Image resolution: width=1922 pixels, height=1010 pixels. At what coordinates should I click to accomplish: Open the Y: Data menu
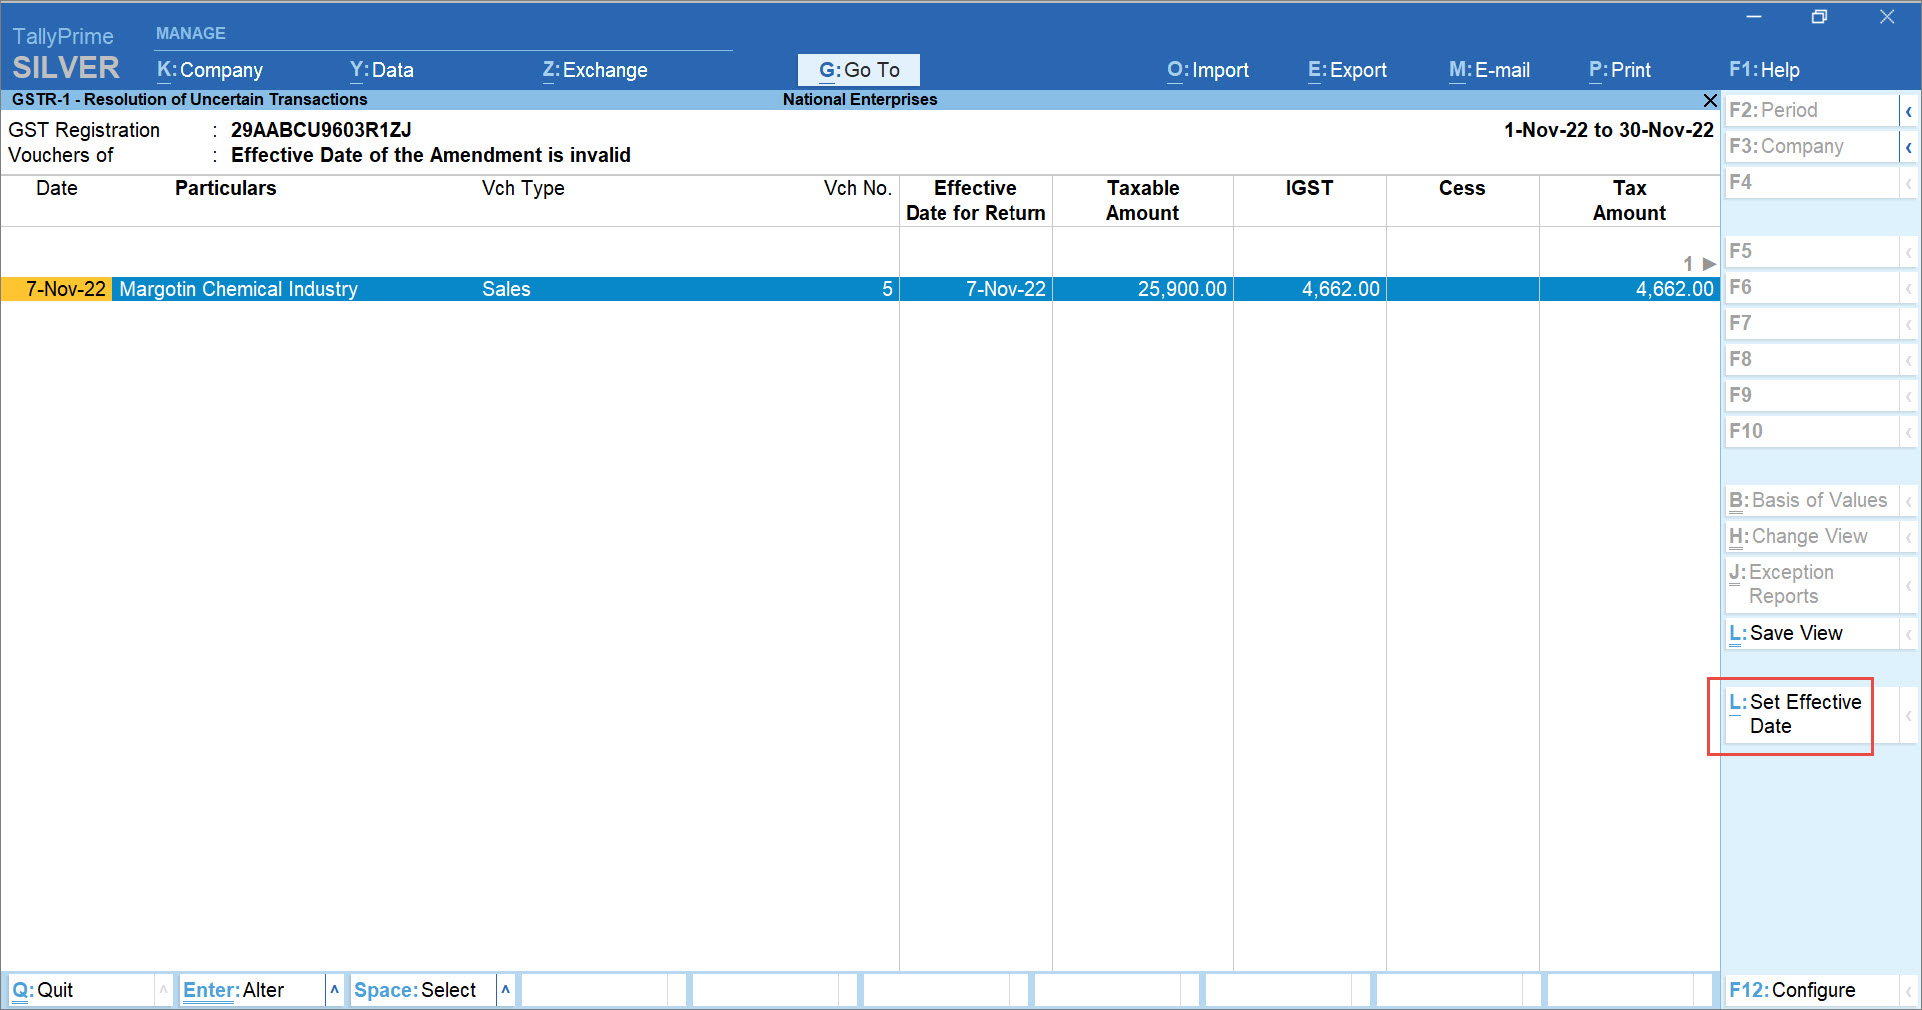(381, 70)
